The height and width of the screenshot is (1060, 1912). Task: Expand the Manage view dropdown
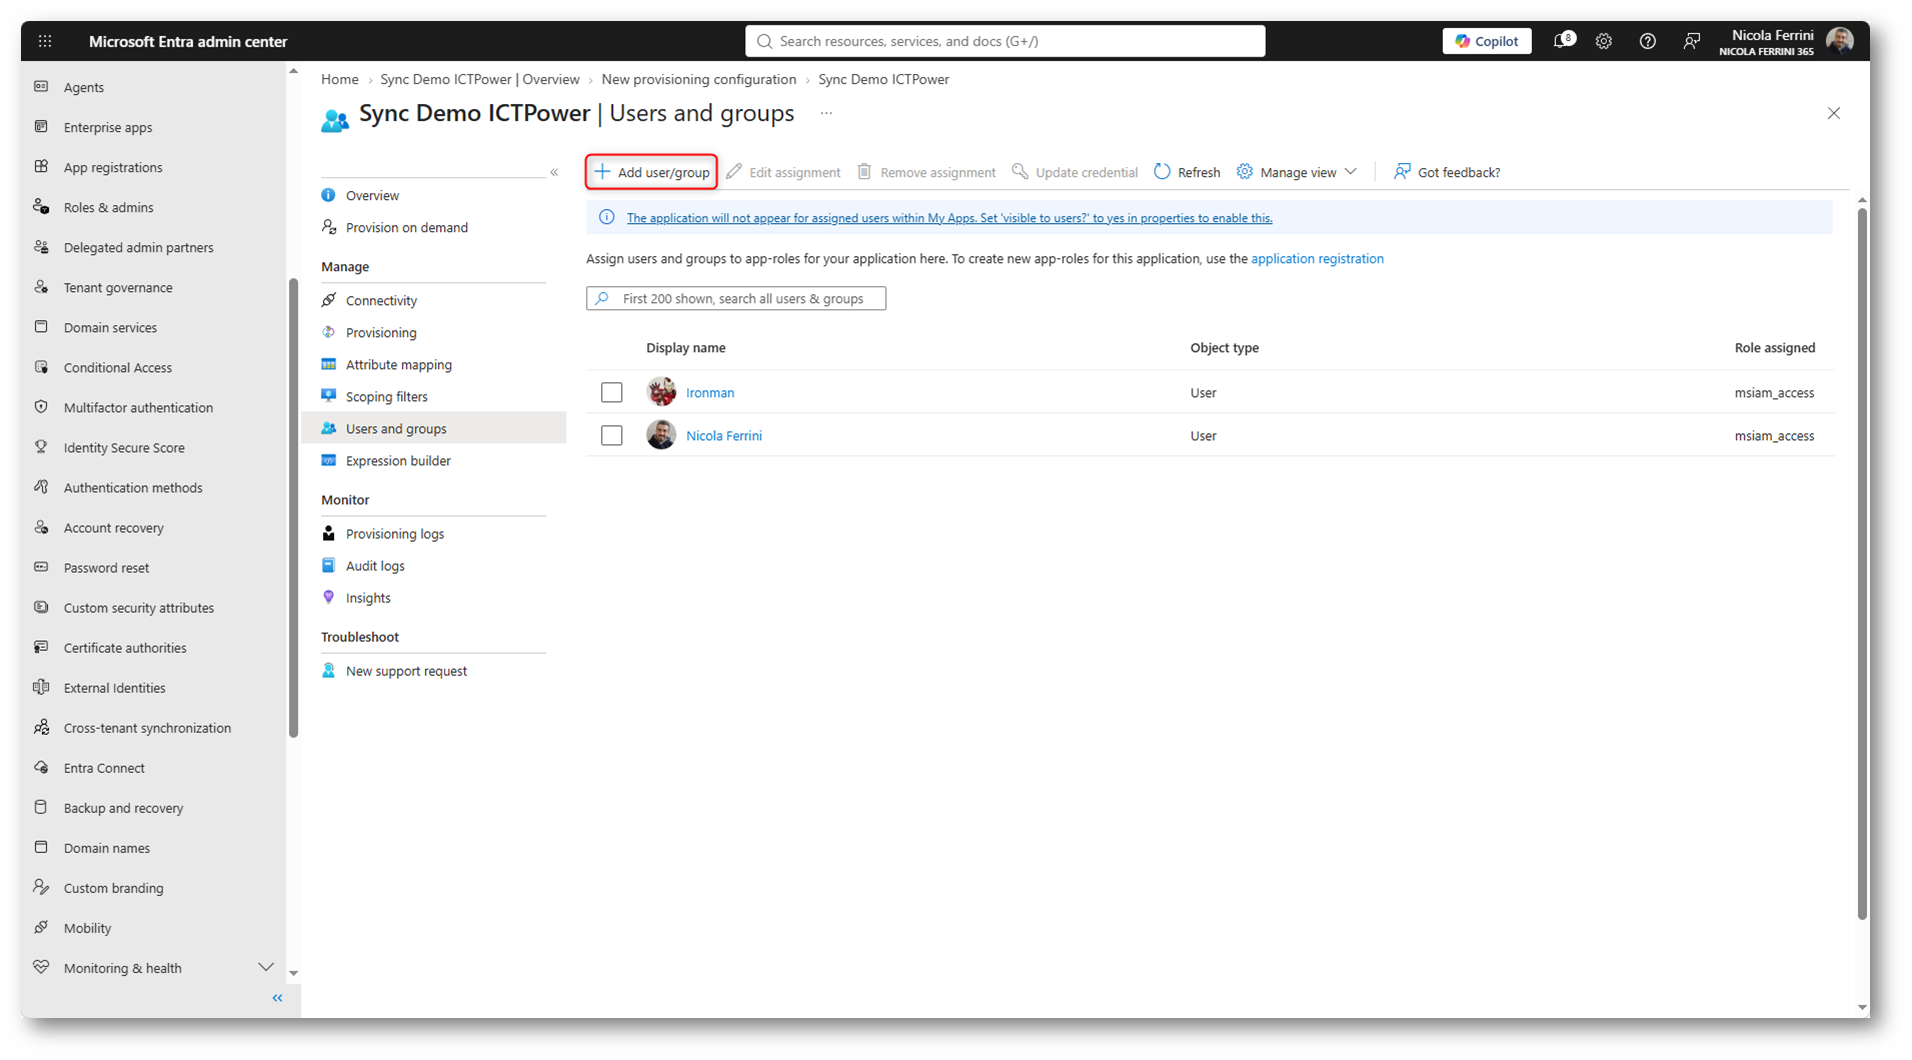coord(1297,172)
